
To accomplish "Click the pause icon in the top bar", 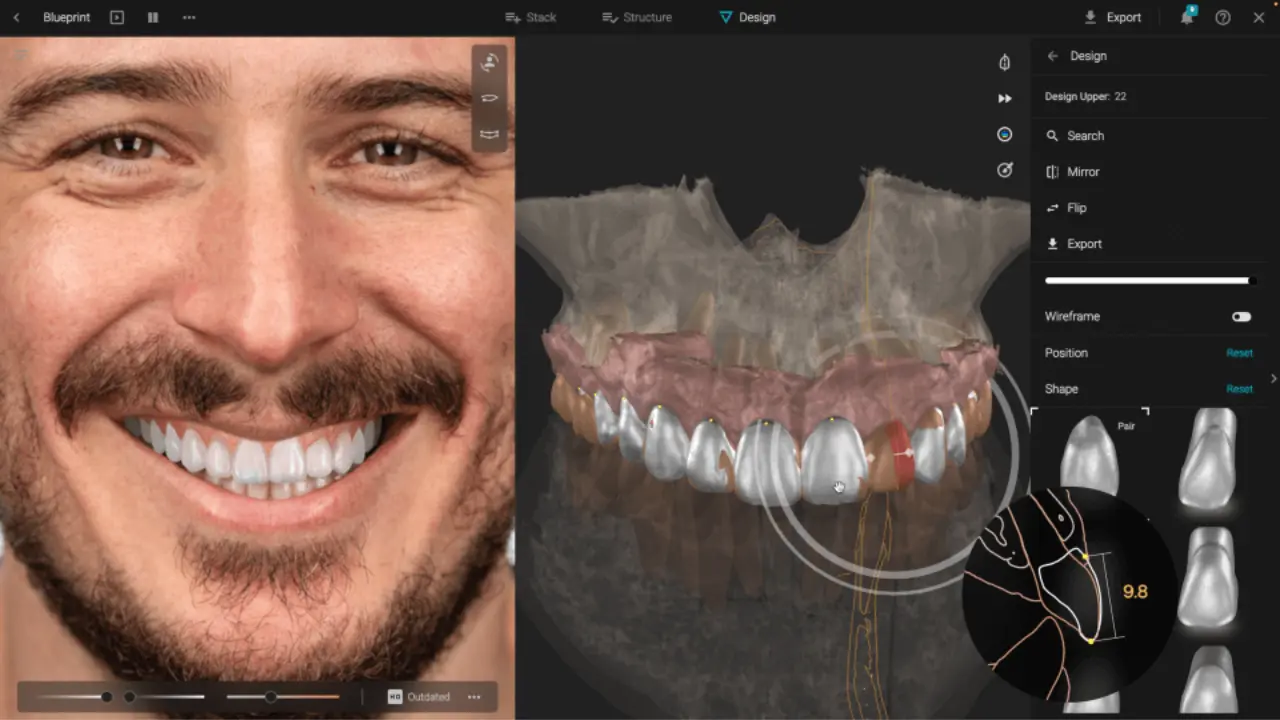I will [153, 17].
